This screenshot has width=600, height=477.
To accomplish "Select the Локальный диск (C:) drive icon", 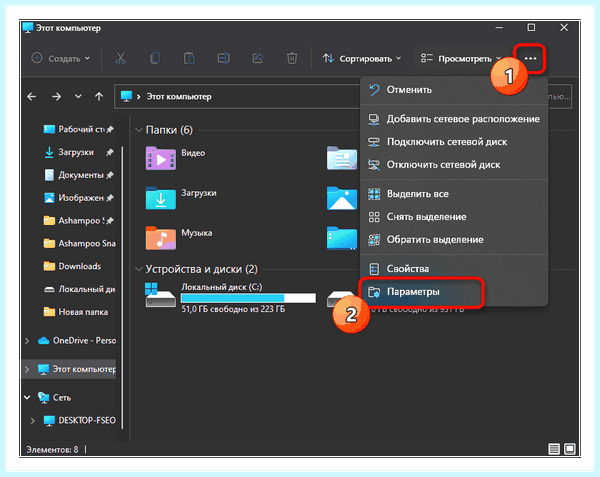I will pyautogui.click(x=160, y=295).
